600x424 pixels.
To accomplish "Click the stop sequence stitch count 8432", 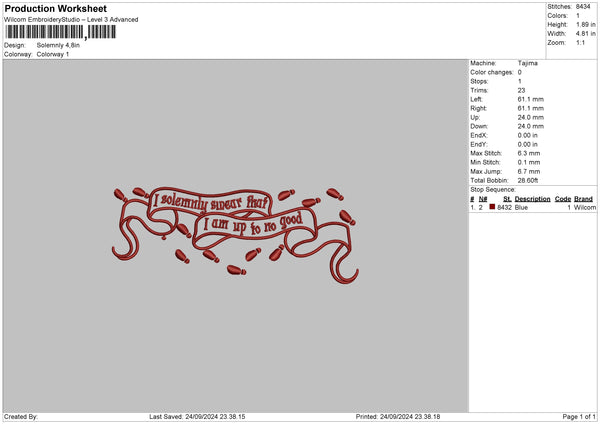I will click(x=504, y=207).
